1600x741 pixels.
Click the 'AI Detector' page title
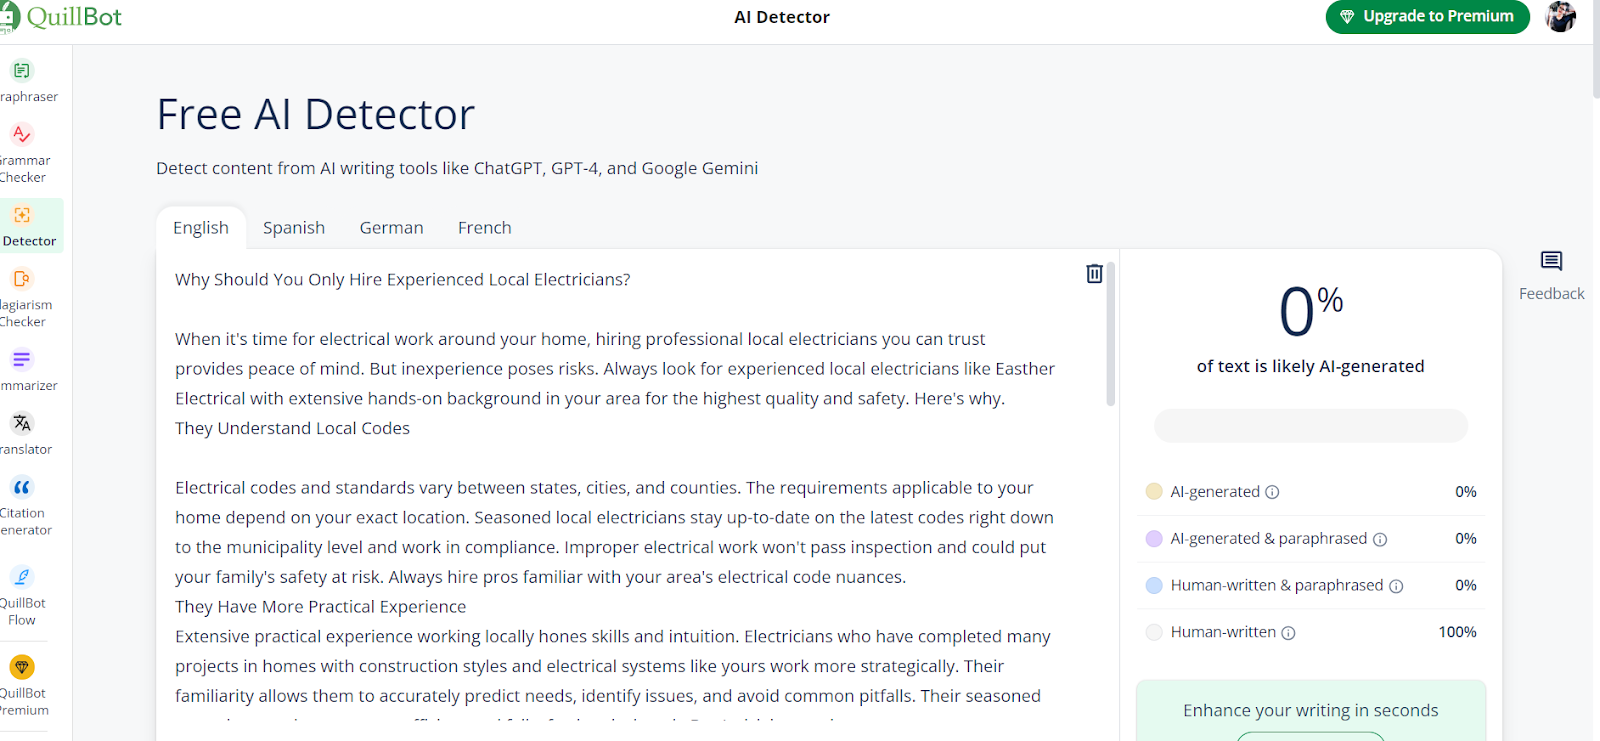pos(782,17)
